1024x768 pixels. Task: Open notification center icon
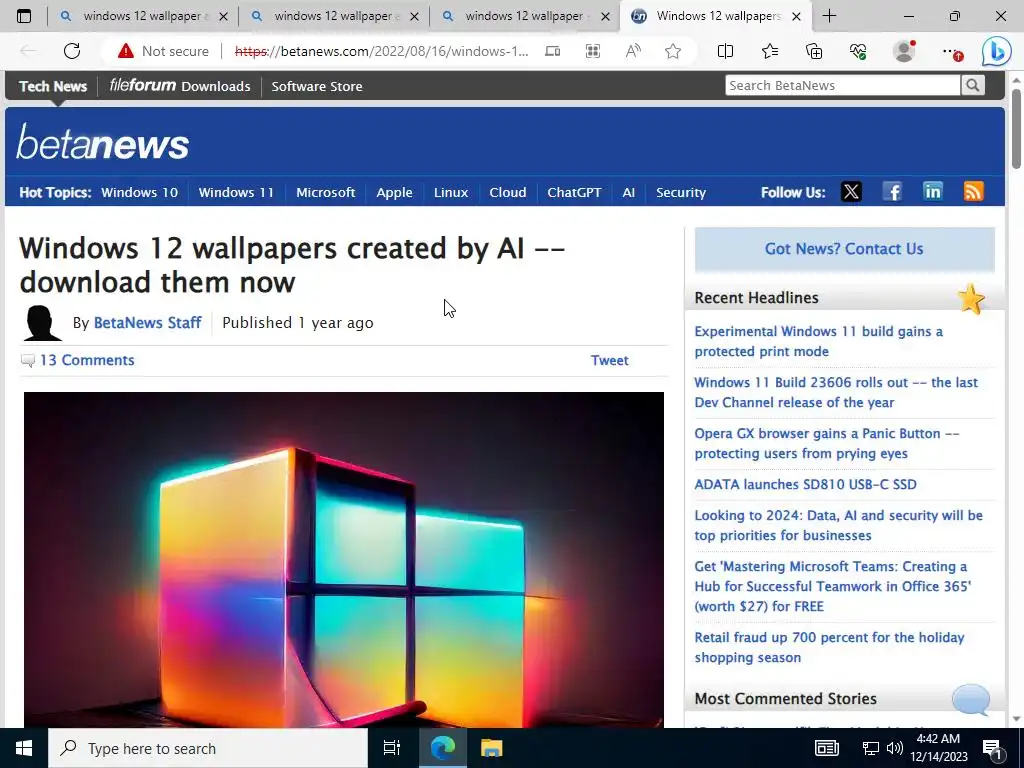point(993,749)
